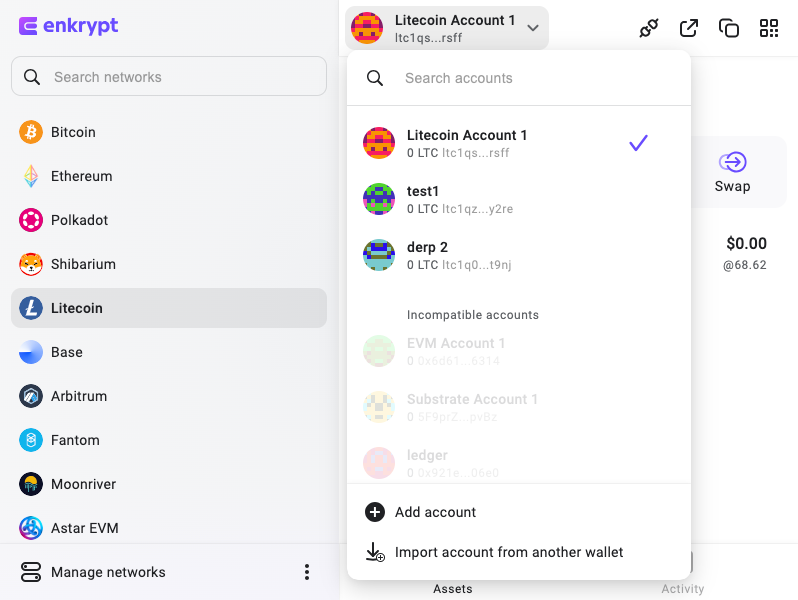Select the Ethereum network

[169, 176]
